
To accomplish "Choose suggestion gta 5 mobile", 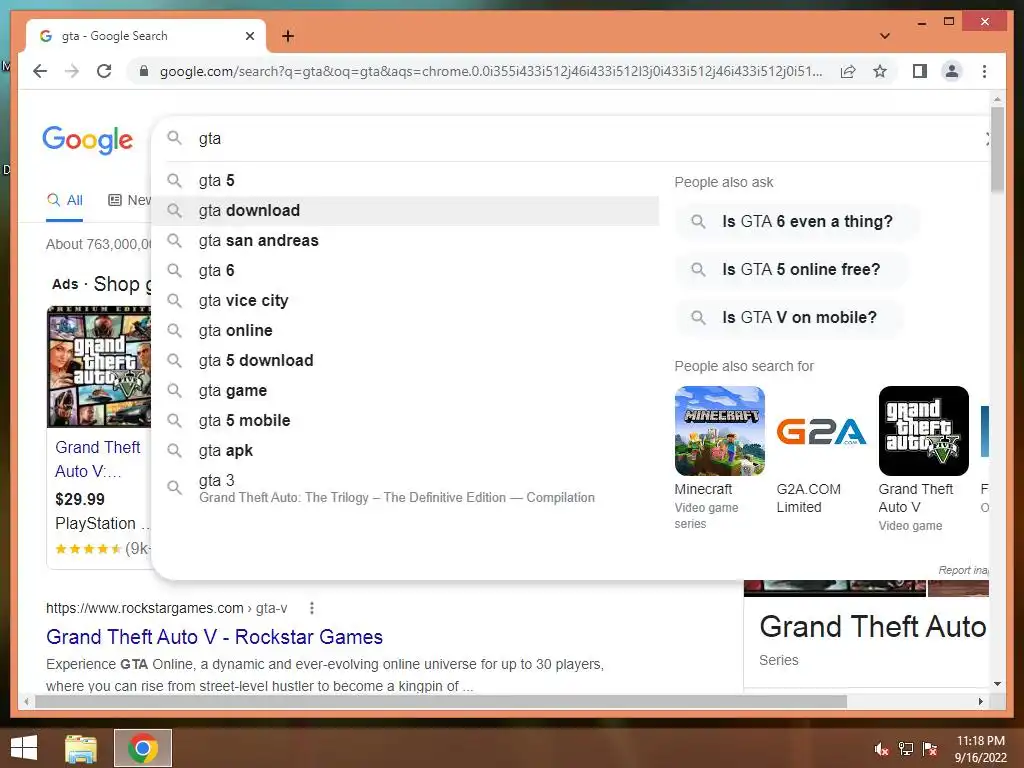I will coord(406,421).
